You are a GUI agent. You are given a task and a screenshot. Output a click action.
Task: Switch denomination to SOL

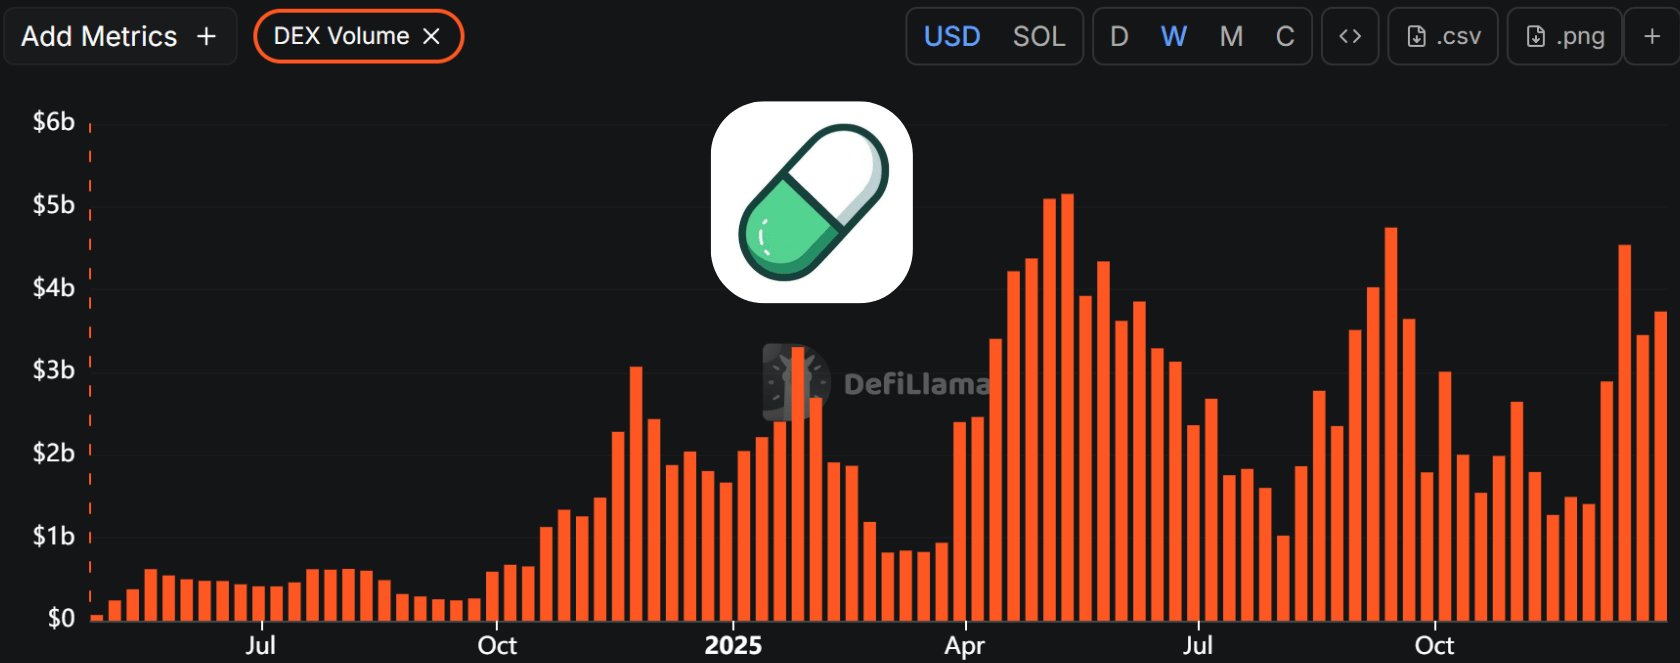point(1038,37)
